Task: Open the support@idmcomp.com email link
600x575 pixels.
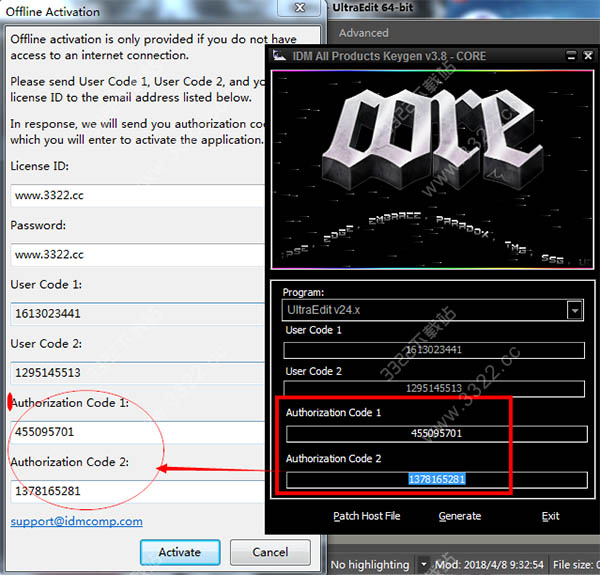Action: pyautogui.click(x=77, y=521)
